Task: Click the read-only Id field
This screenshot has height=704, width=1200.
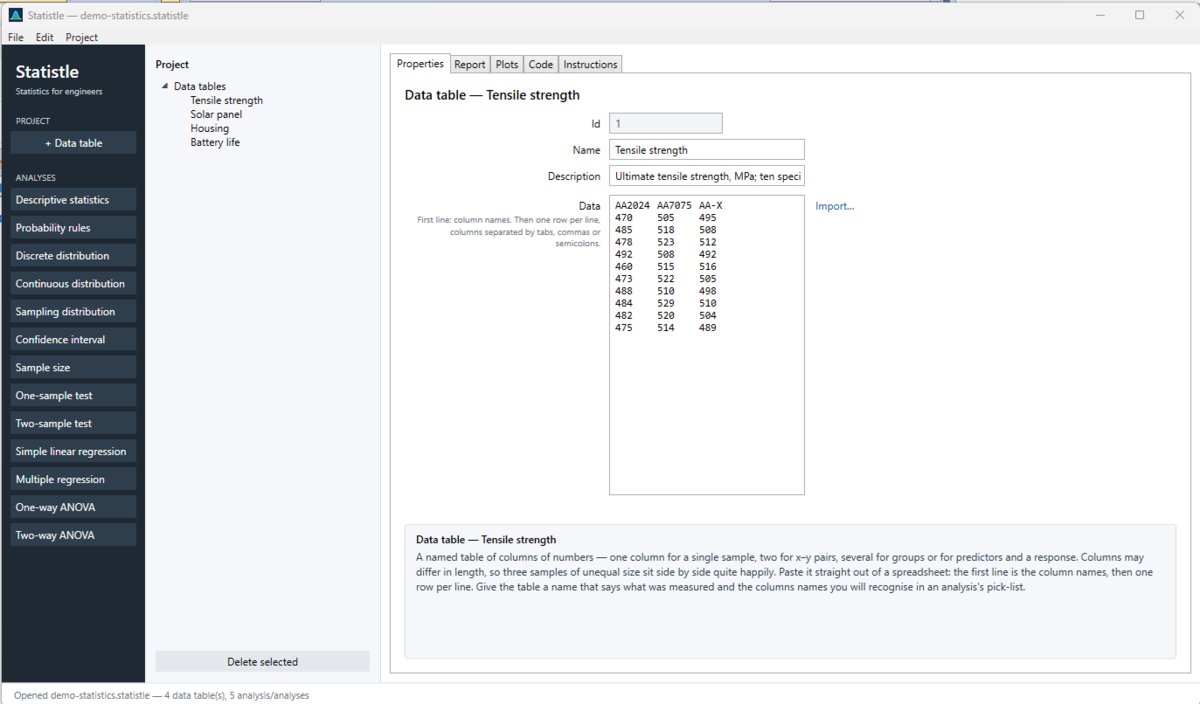Action: coord(666,124)
